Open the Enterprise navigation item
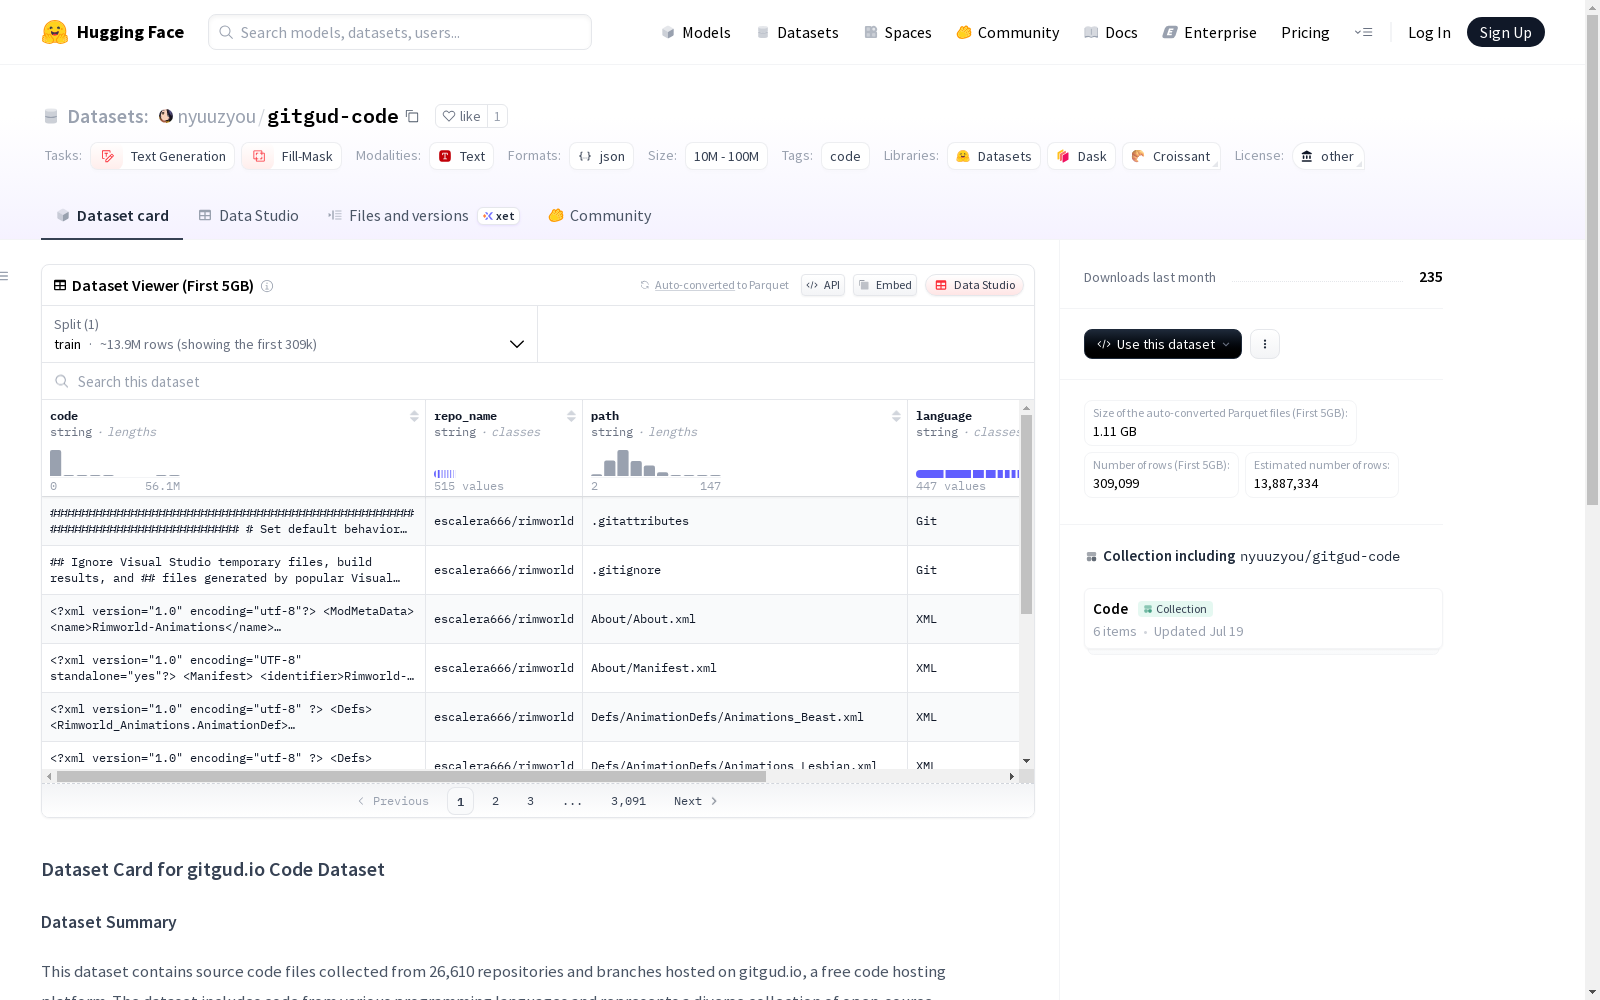The height and width of the screenshot is (1000, 1600). click(x=1210, y=32)
